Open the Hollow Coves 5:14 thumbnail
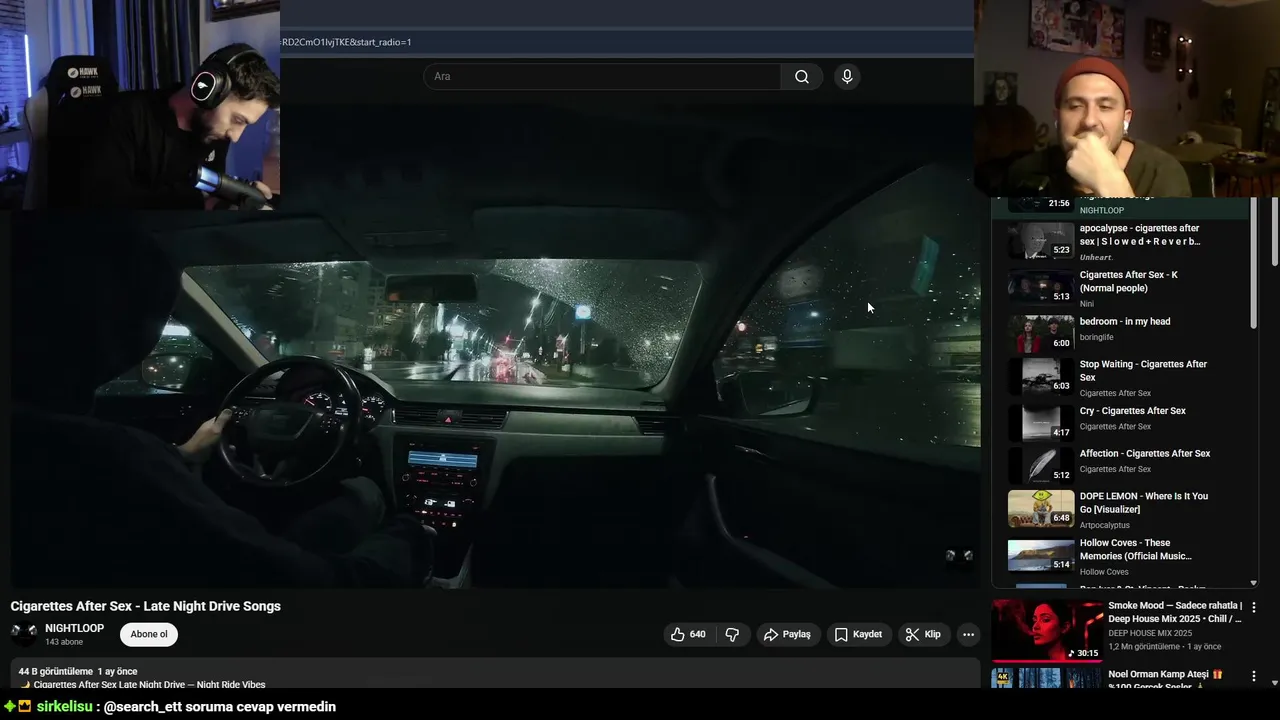 point(1041,556)
